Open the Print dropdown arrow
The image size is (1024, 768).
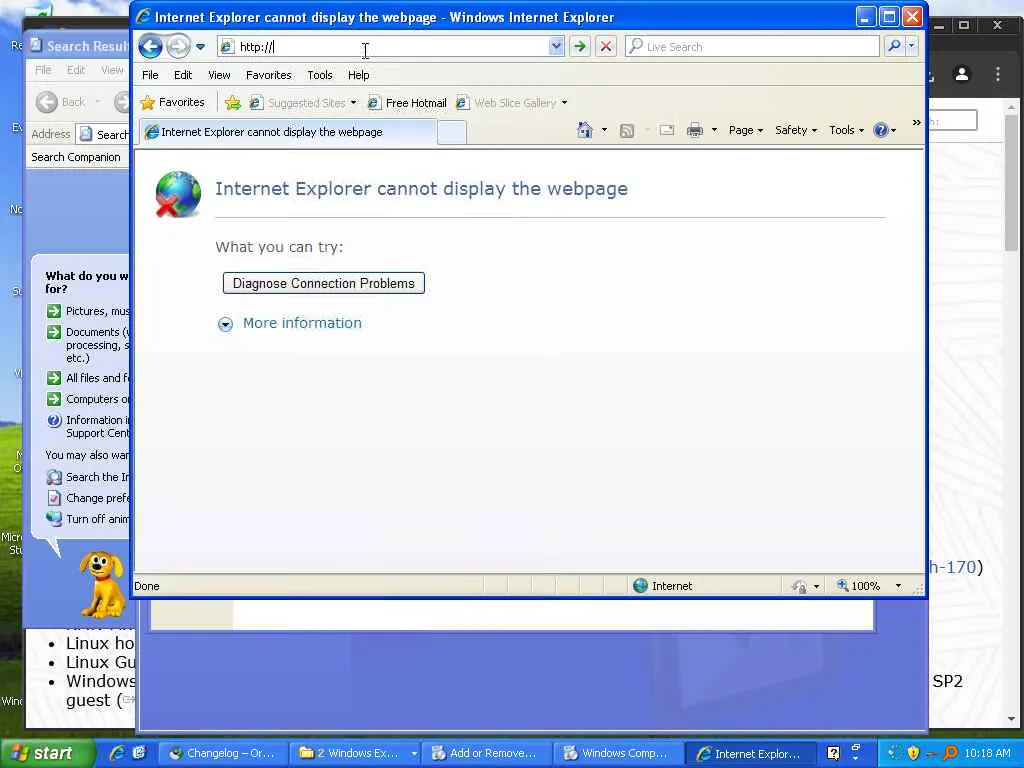pyautogui.click(x=714, y=130)
